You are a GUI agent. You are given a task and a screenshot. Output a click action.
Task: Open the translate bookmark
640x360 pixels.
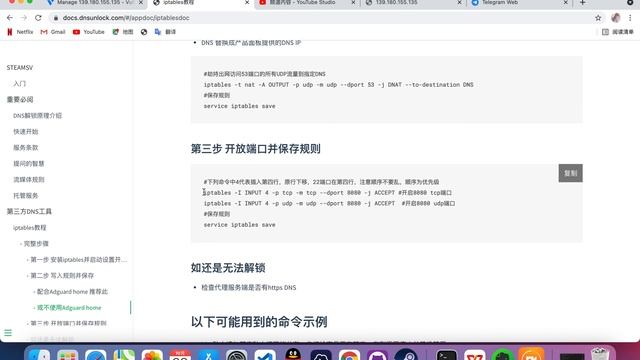click(x=165, y=32)
